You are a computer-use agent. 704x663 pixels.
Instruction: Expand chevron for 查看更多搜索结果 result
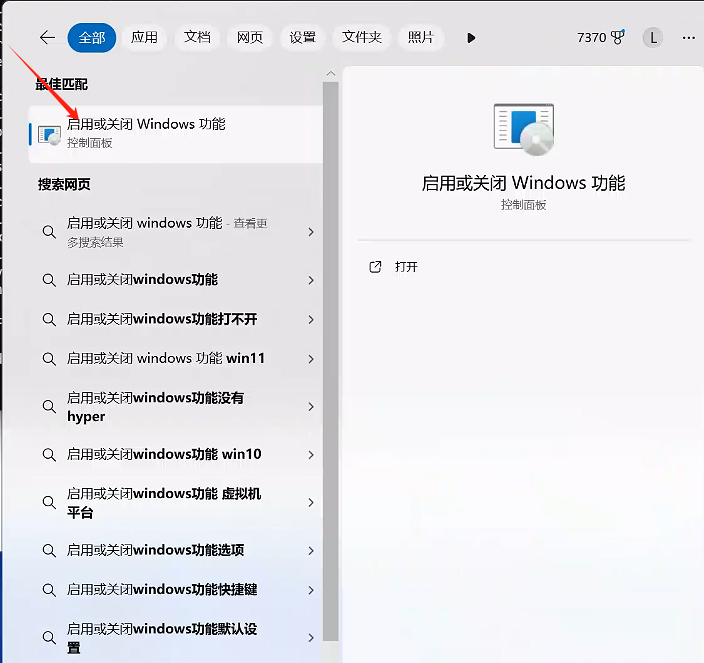click(311, 232)
